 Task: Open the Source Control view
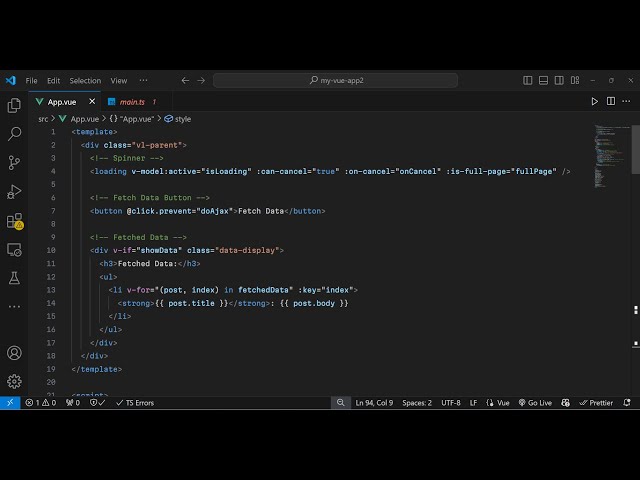tap(14, 162)
